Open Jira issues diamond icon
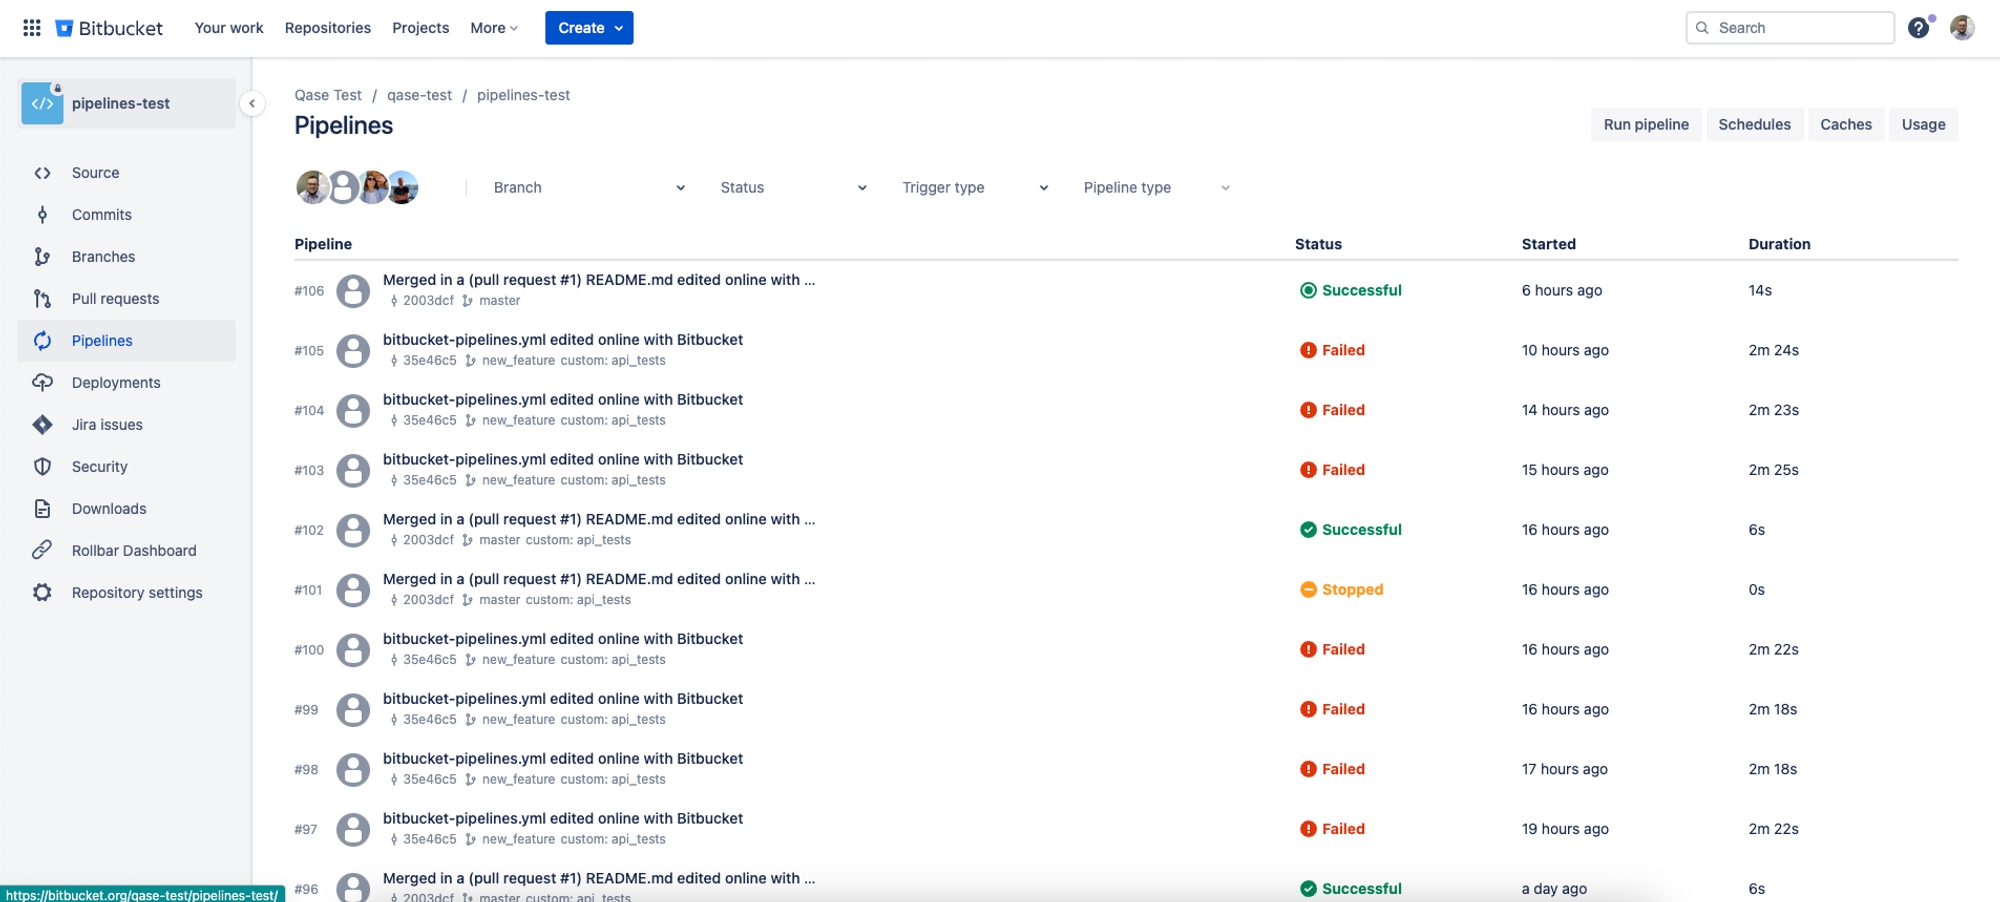This screenshot has width=2000, height=902. point(42,425)
